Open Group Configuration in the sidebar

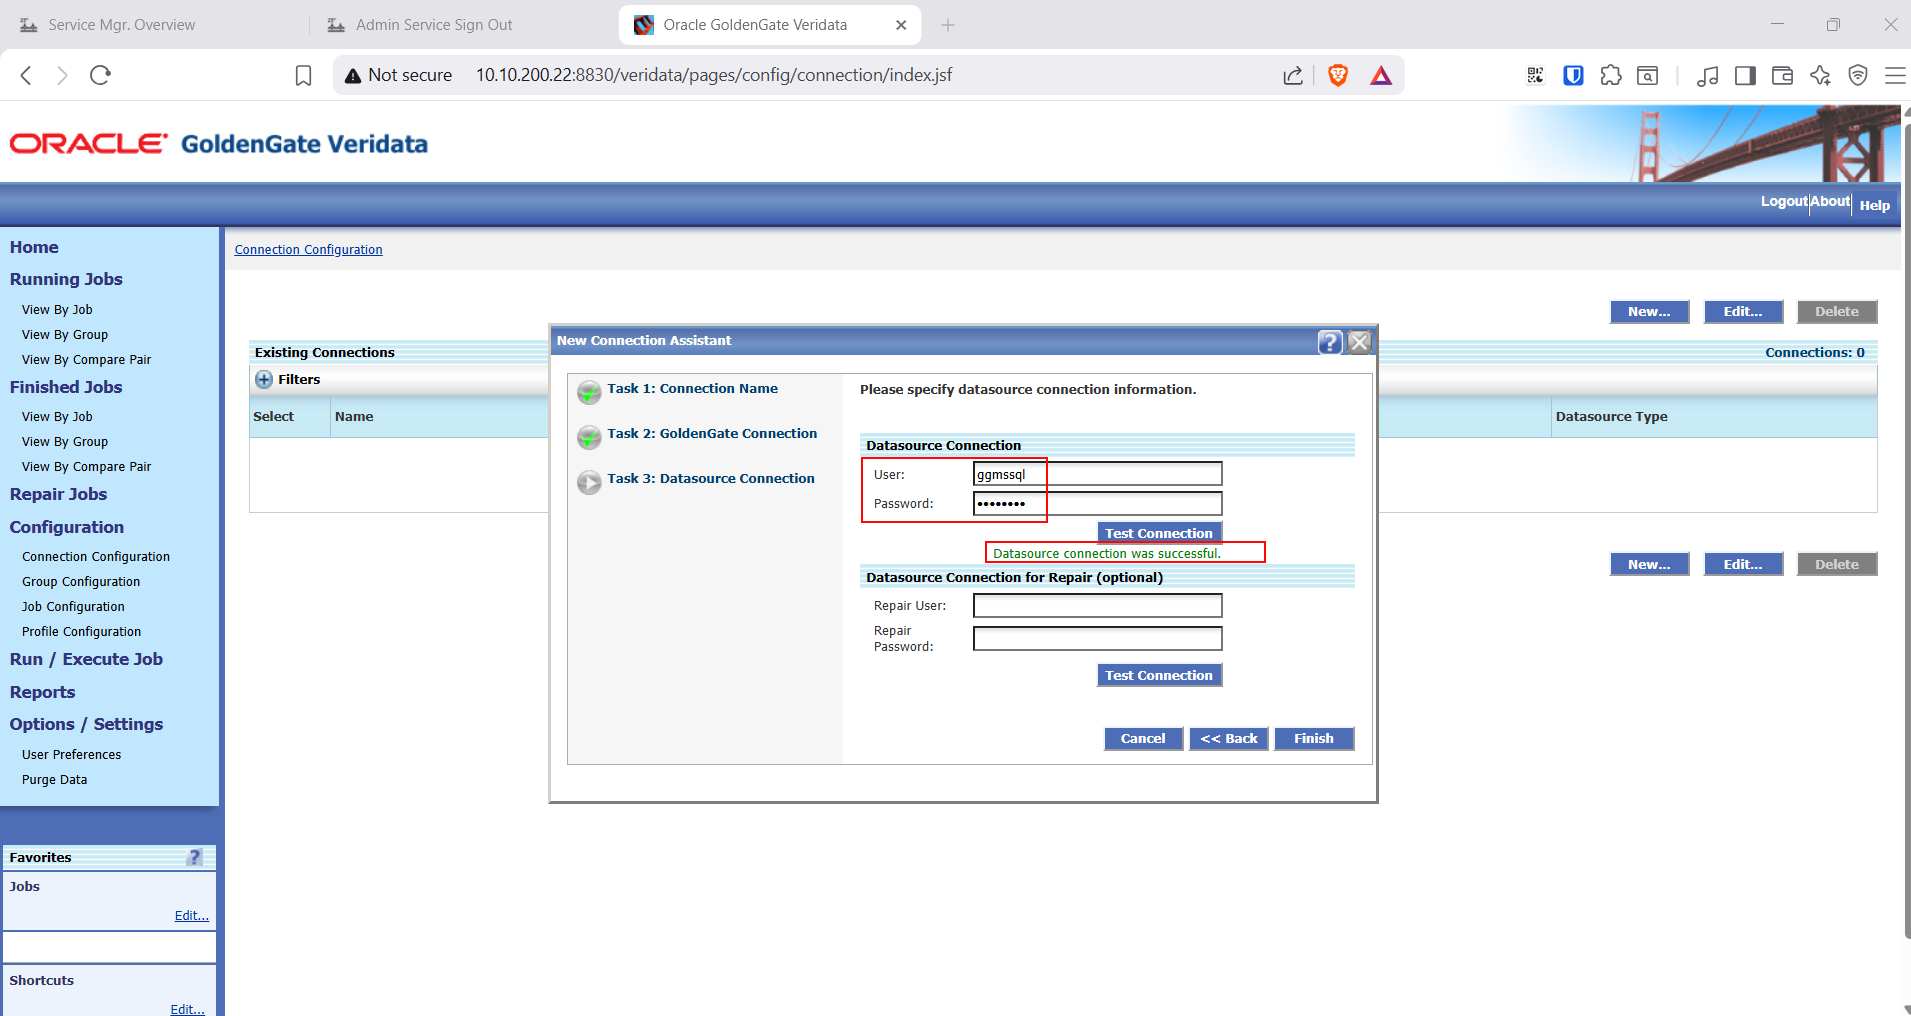coord(81,582)
